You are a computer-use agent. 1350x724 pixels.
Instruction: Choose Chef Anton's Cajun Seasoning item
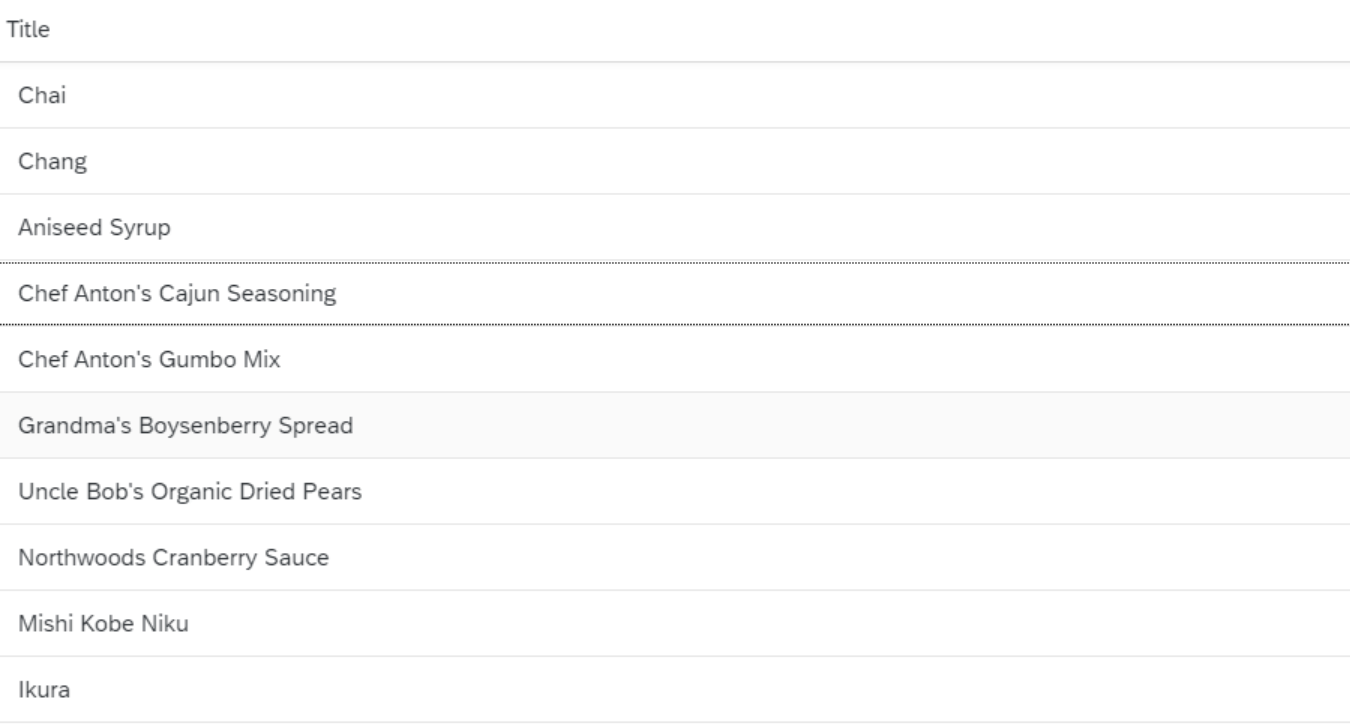tap(675, 293)
